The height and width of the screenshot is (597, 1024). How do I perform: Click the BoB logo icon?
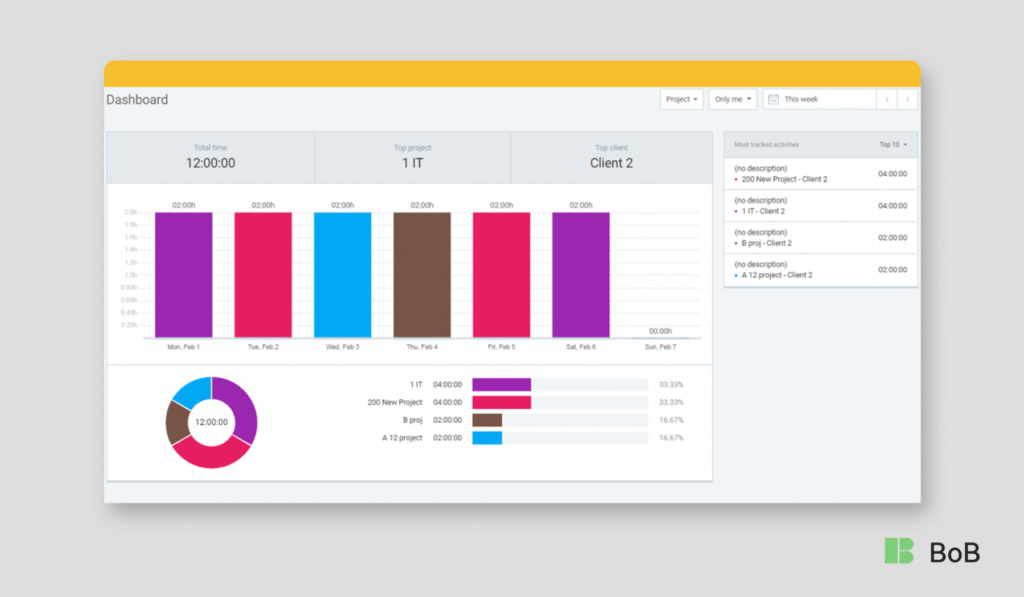tap(898, 551)
